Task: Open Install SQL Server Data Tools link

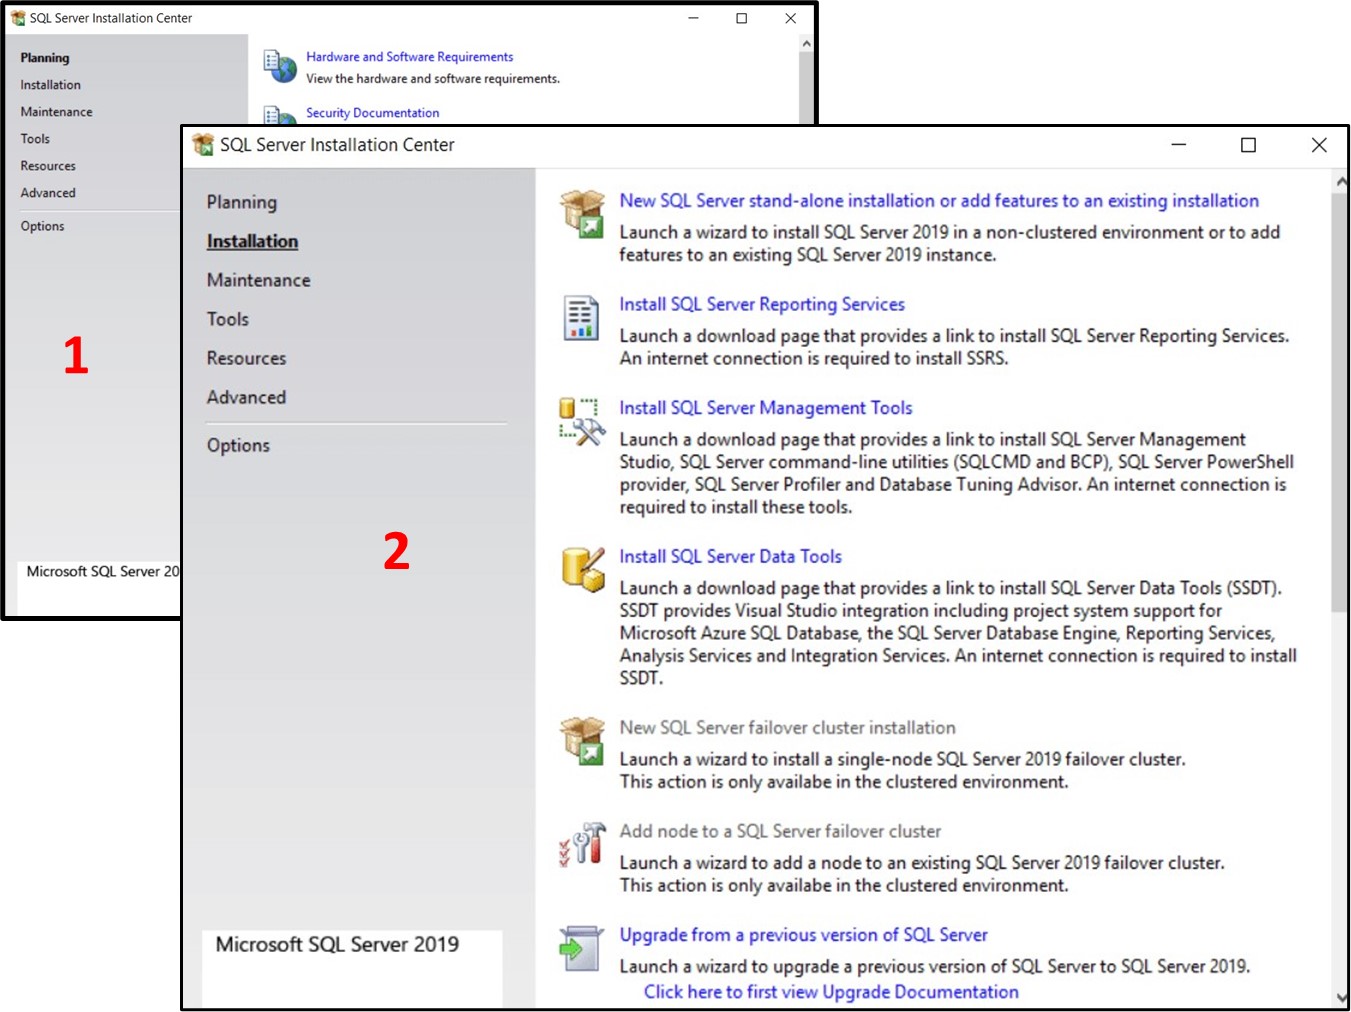Action: tap(730, 556)
